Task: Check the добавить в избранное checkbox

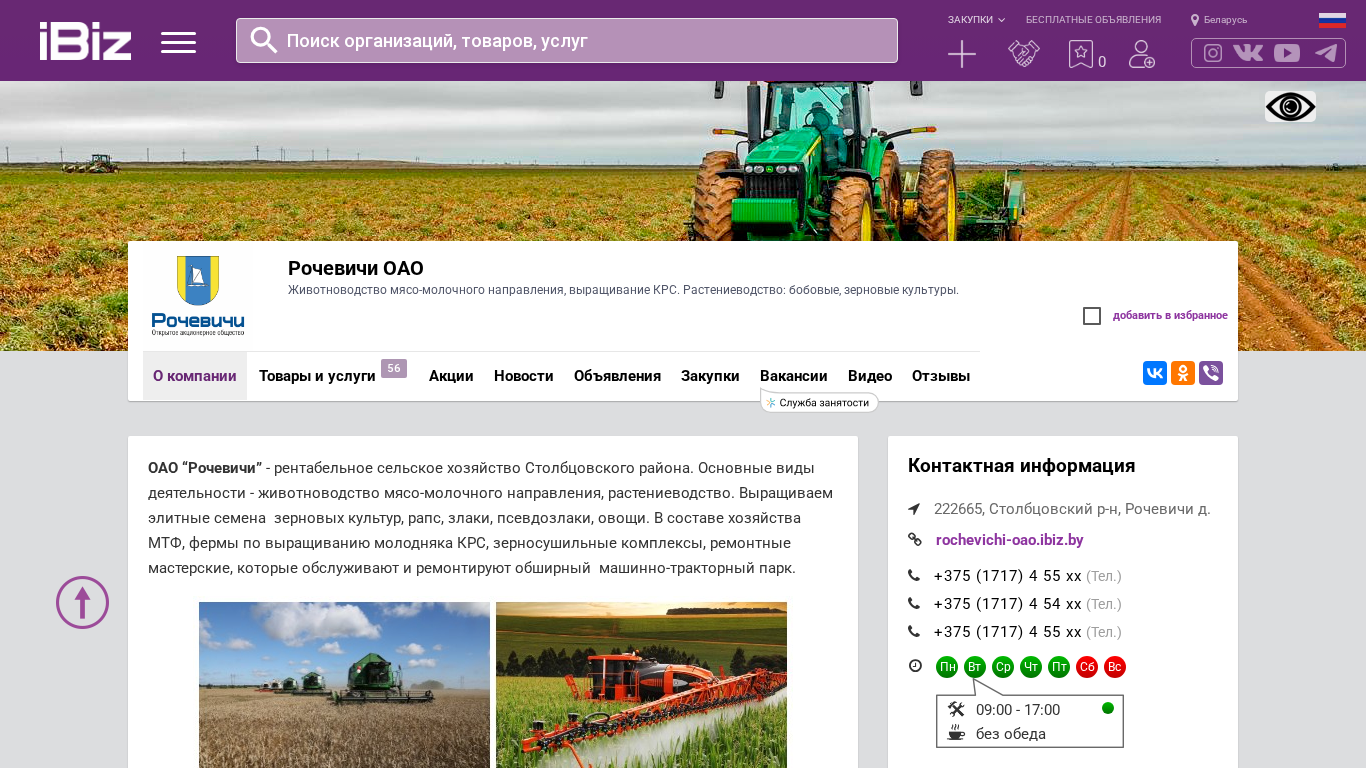Action: click(x=1092, y=316)
